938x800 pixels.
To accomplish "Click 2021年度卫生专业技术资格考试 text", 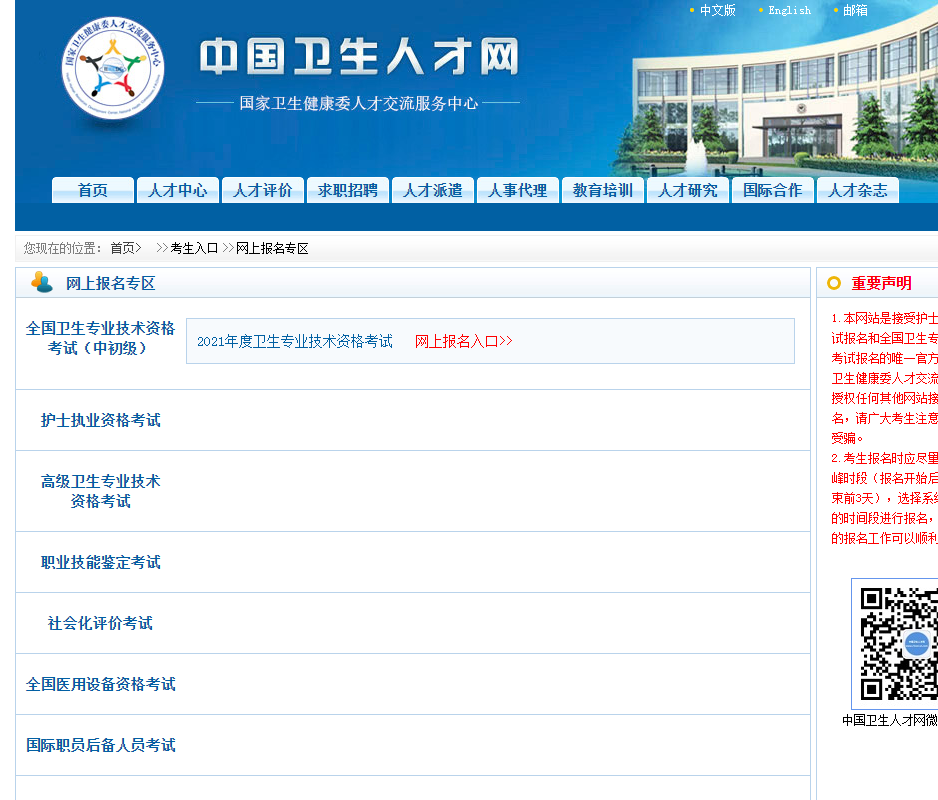I will pyautogui.click(x=295, y=341).
